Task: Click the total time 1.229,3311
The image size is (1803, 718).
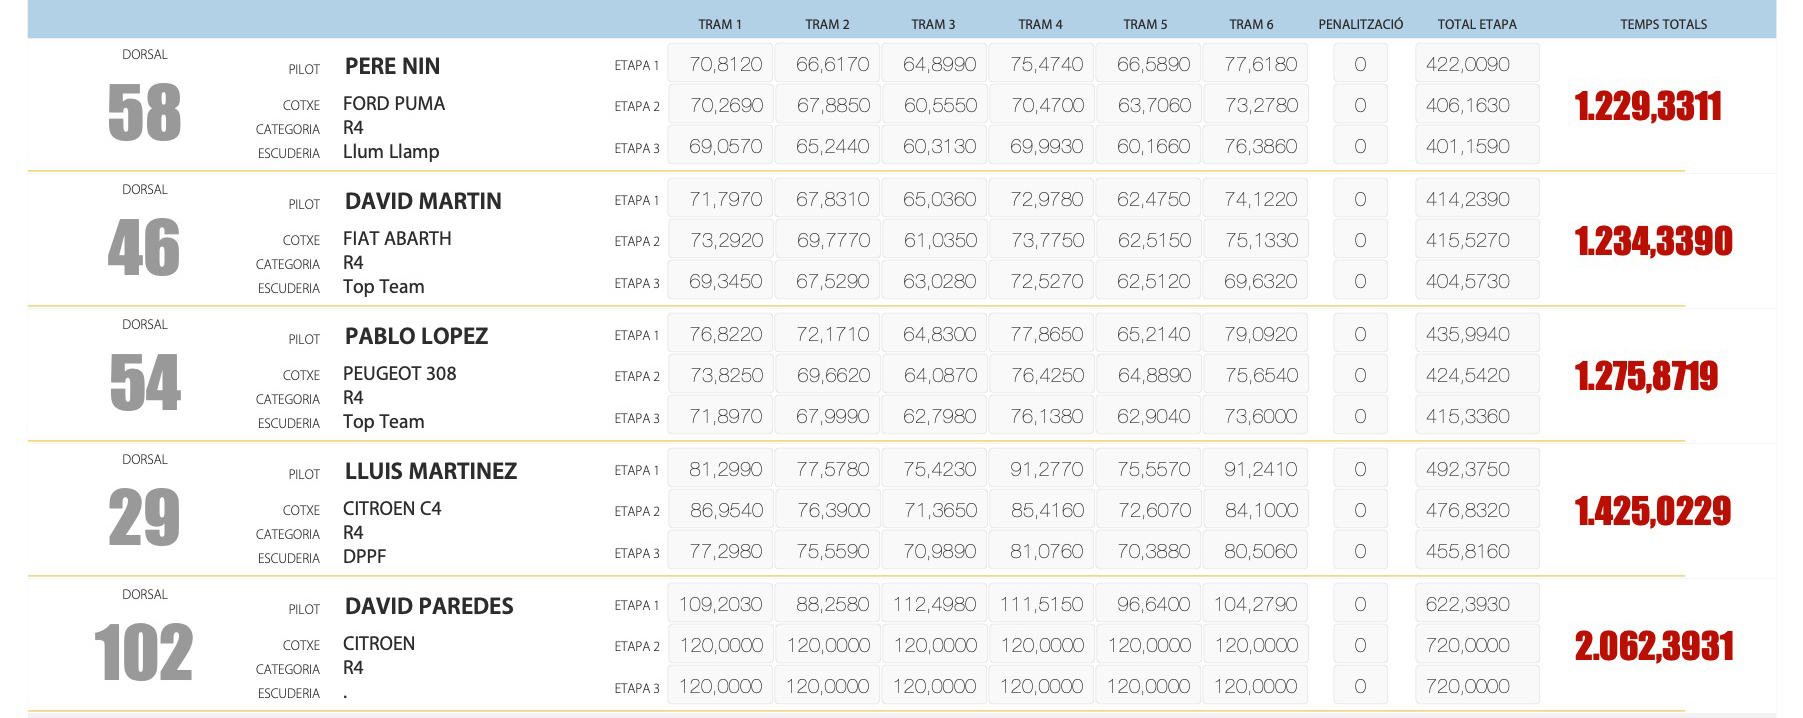Action: click(x=1648, y=106)
